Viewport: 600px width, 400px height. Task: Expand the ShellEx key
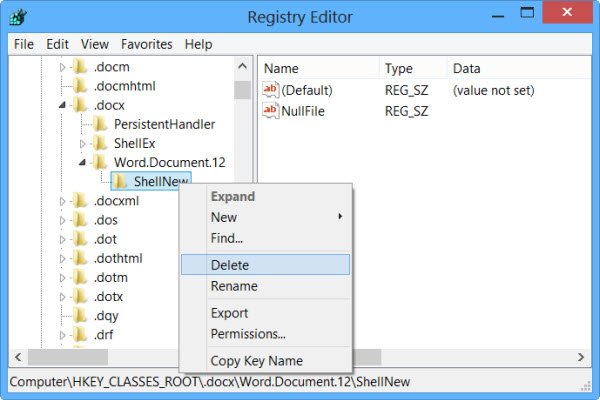tap(82, 143)
